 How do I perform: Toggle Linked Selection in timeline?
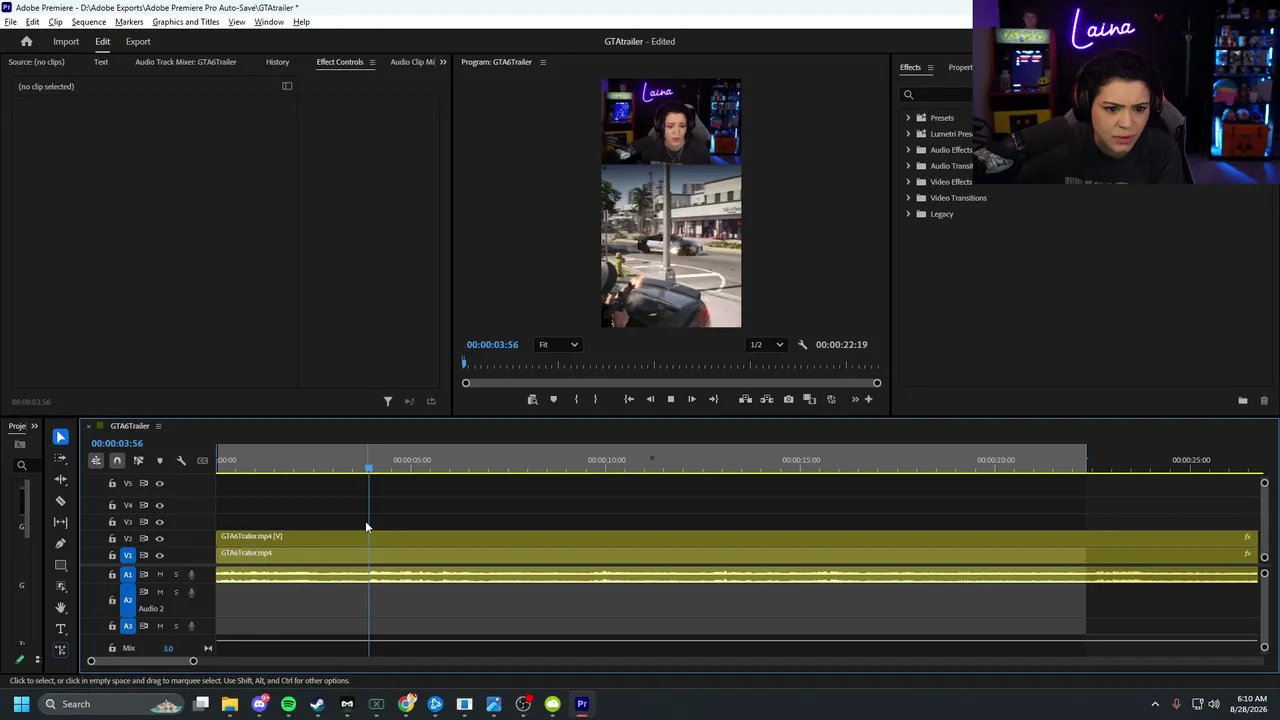pos(138,461)
